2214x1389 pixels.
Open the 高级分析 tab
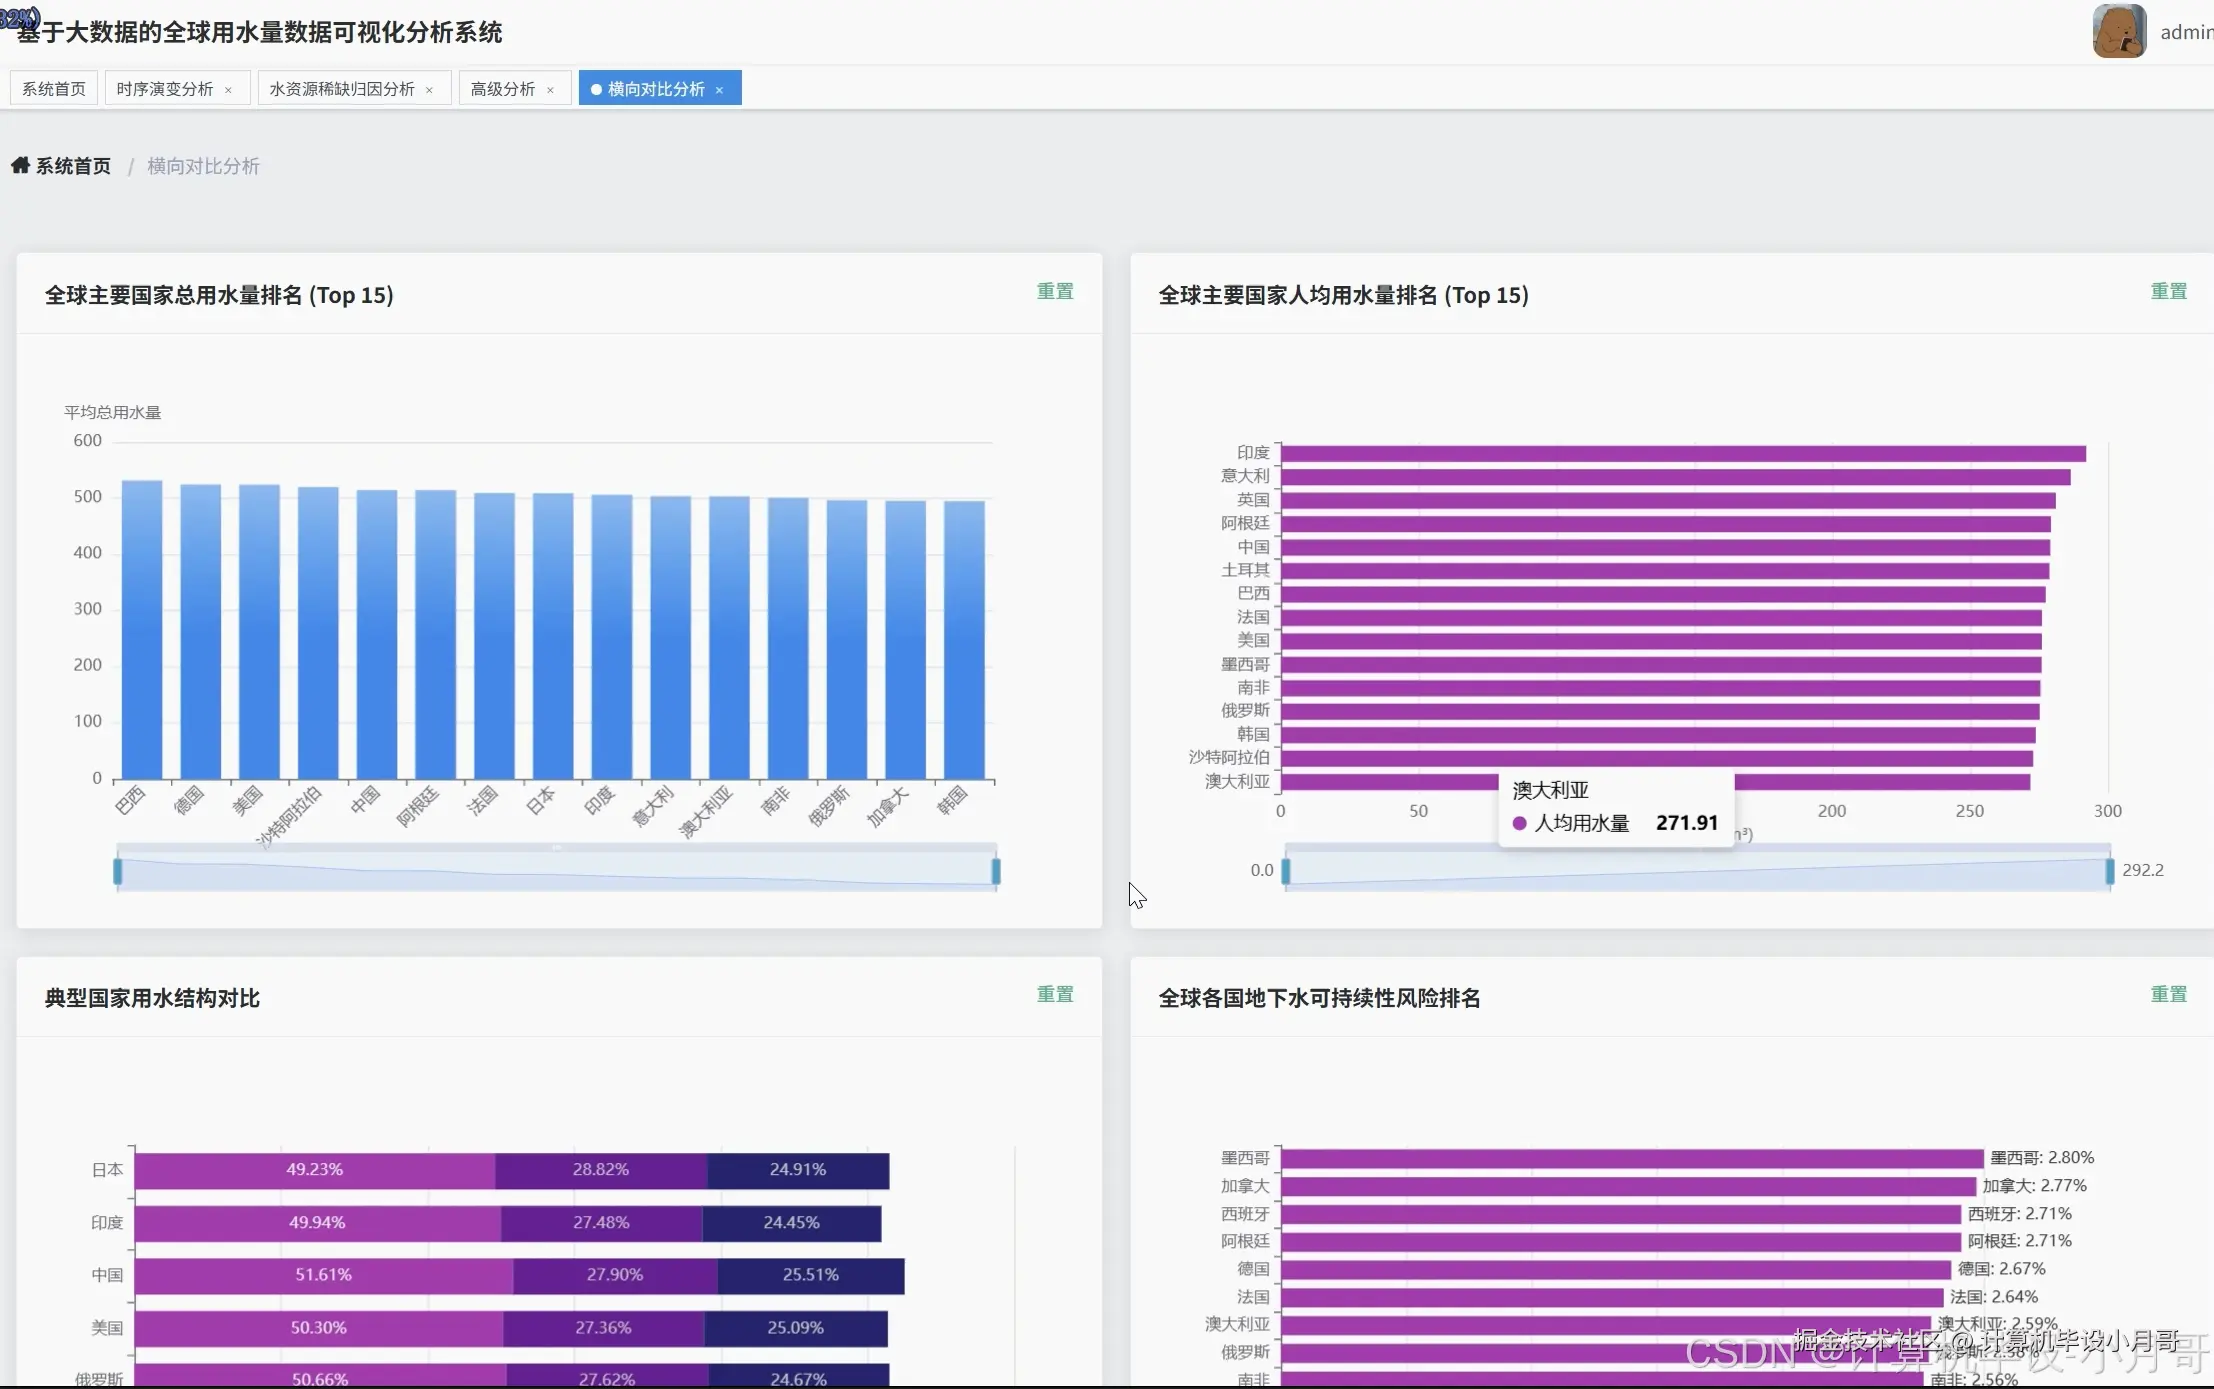coord(502,89)
